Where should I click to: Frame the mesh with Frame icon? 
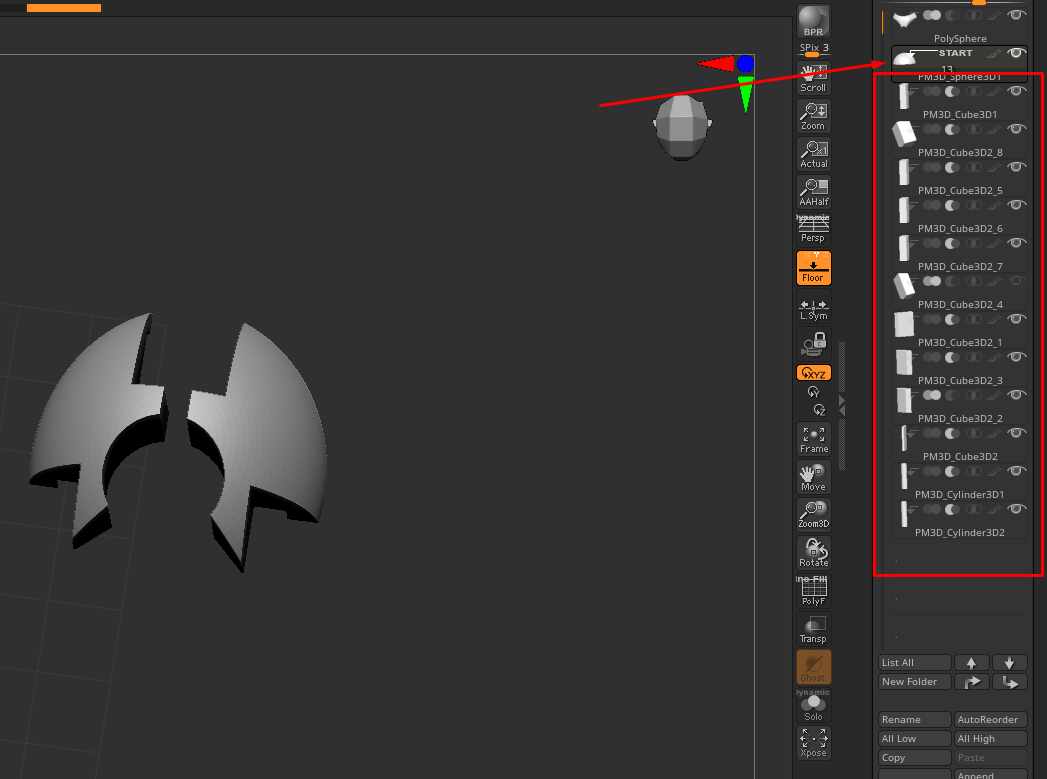click(x=813, y=439)
